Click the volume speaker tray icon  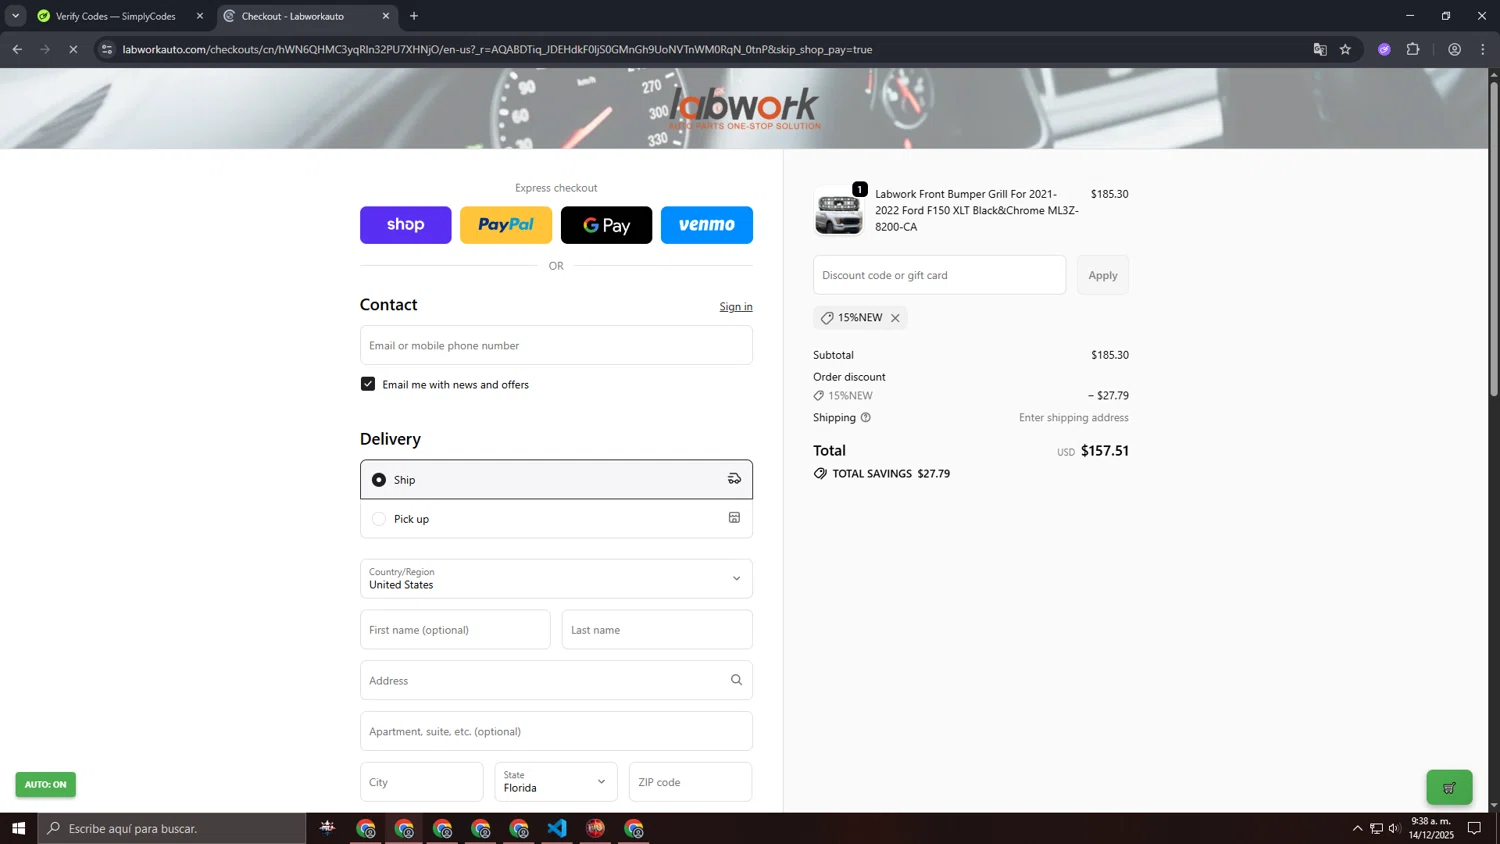pos(1394,828)
